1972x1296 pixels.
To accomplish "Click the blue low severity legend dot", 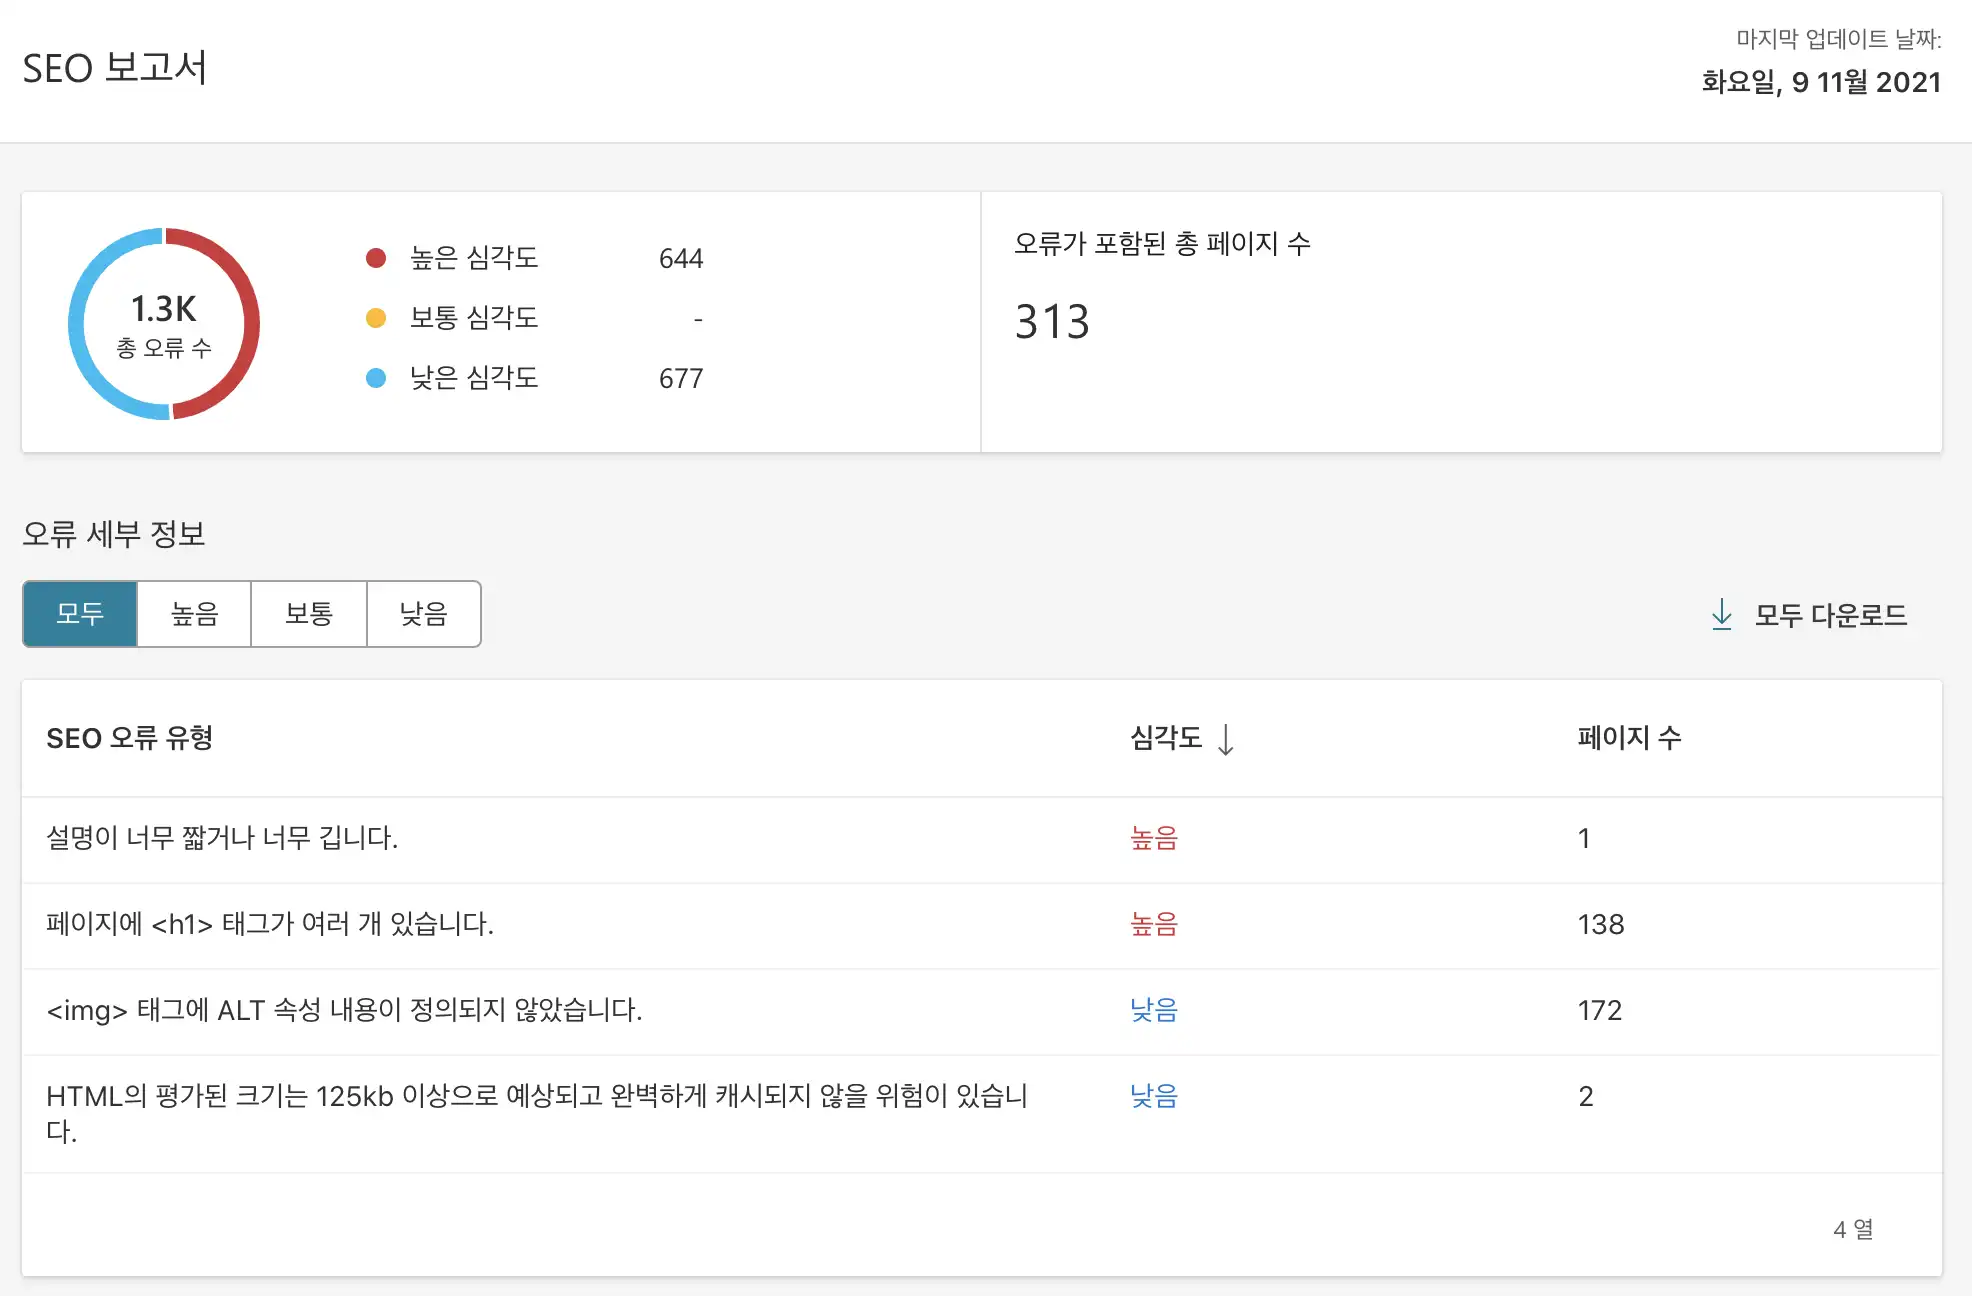I will pos(376,378).
